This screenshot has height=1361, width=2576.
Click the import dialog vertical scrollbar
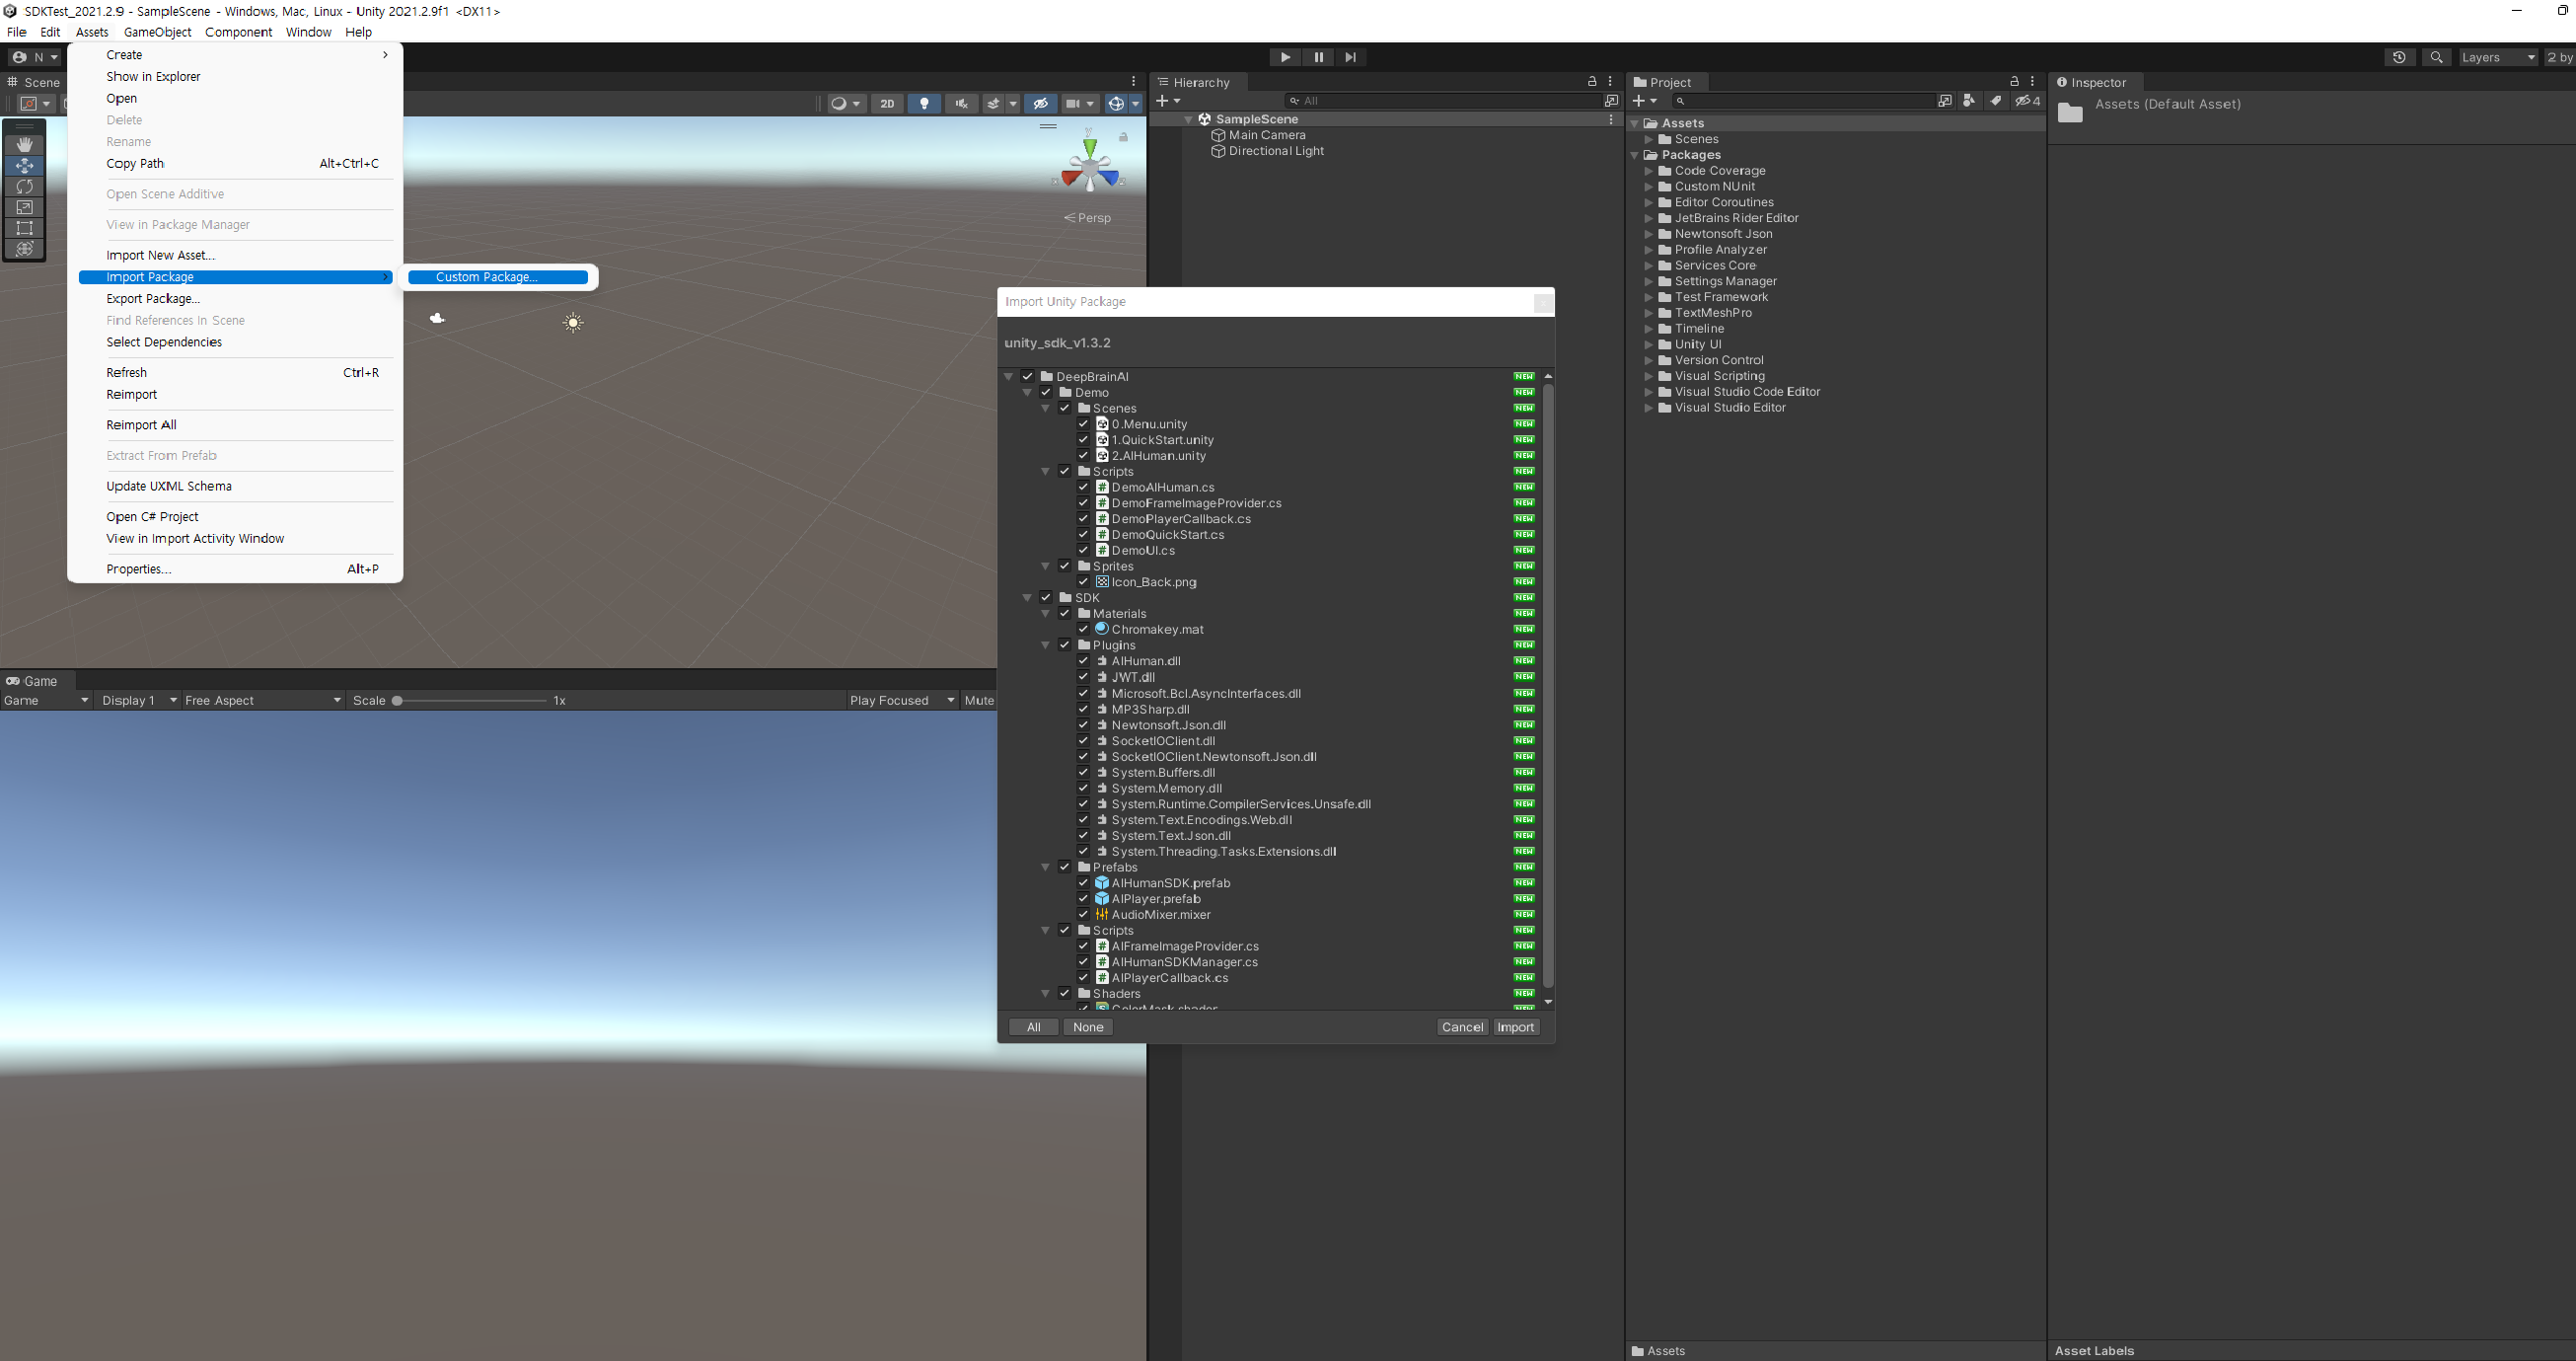1548,685
